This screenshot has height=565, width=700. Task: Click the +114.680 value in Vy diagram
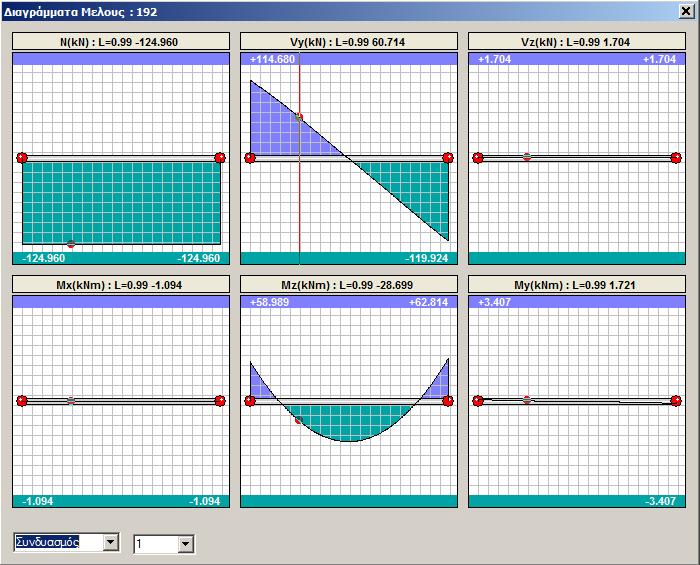(272, 59)
